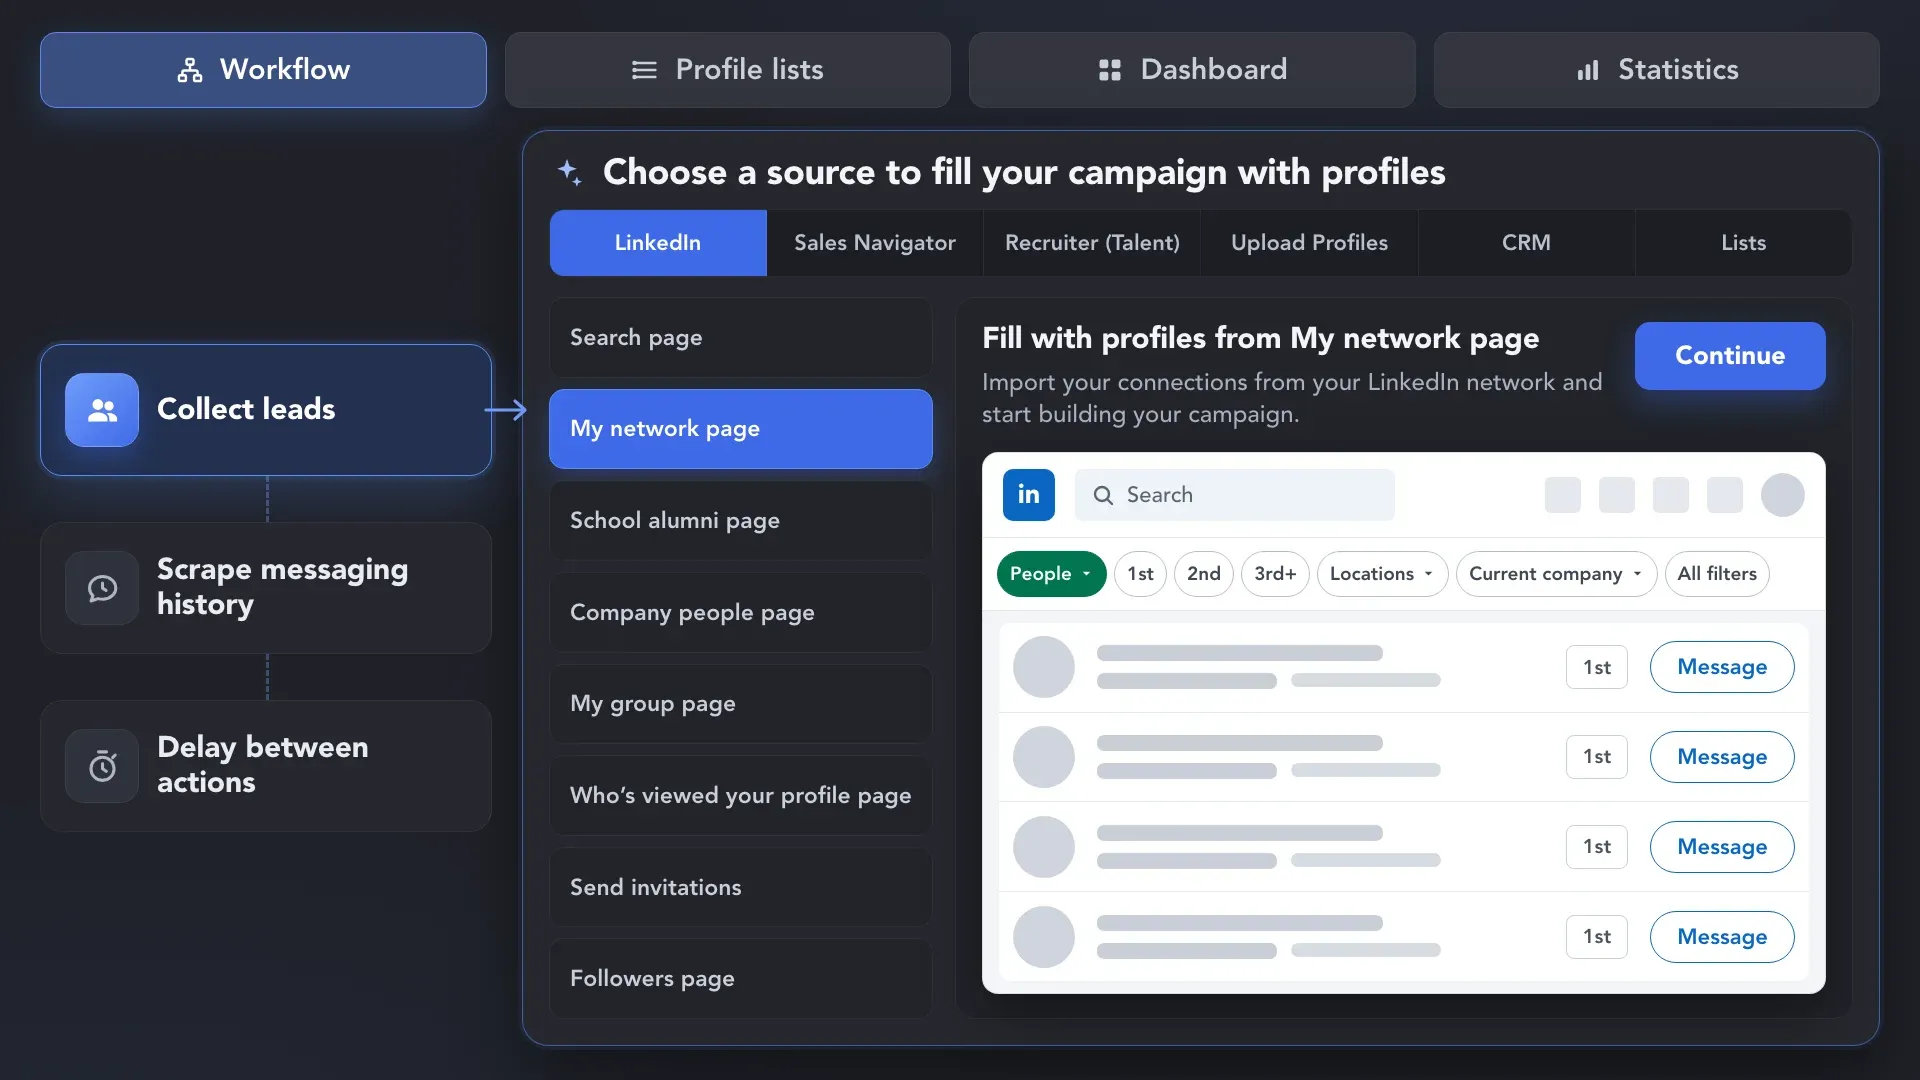
Task: Open the All filters chip
Action: tap(1717, 574)
